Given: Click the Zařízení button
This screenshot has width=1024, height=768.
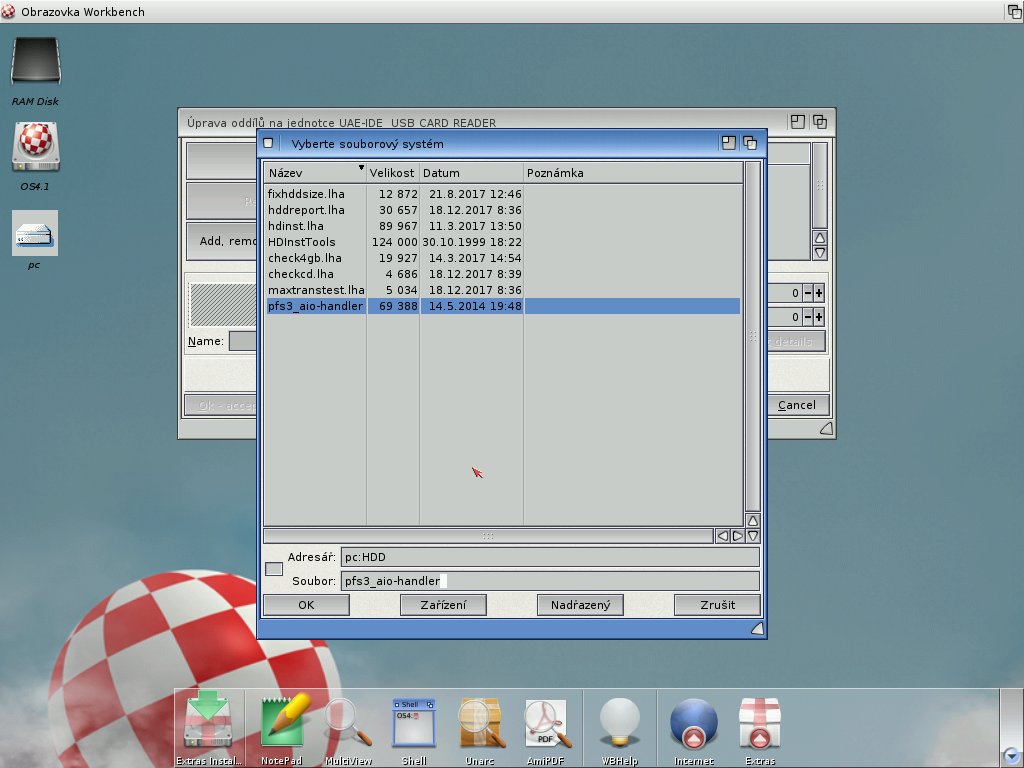Looking at the screenshot, I should pos(443,605).
